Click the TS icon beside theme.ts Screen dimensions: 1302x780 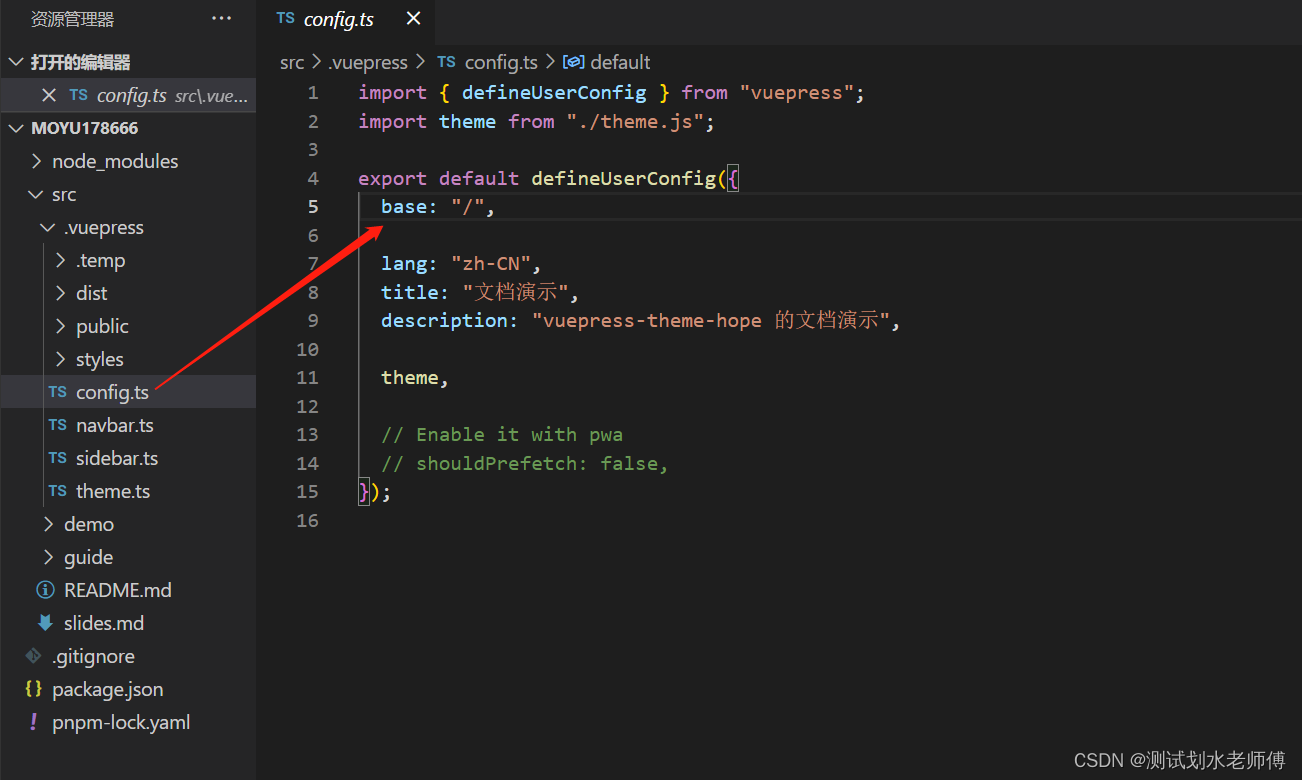[58, 491]
